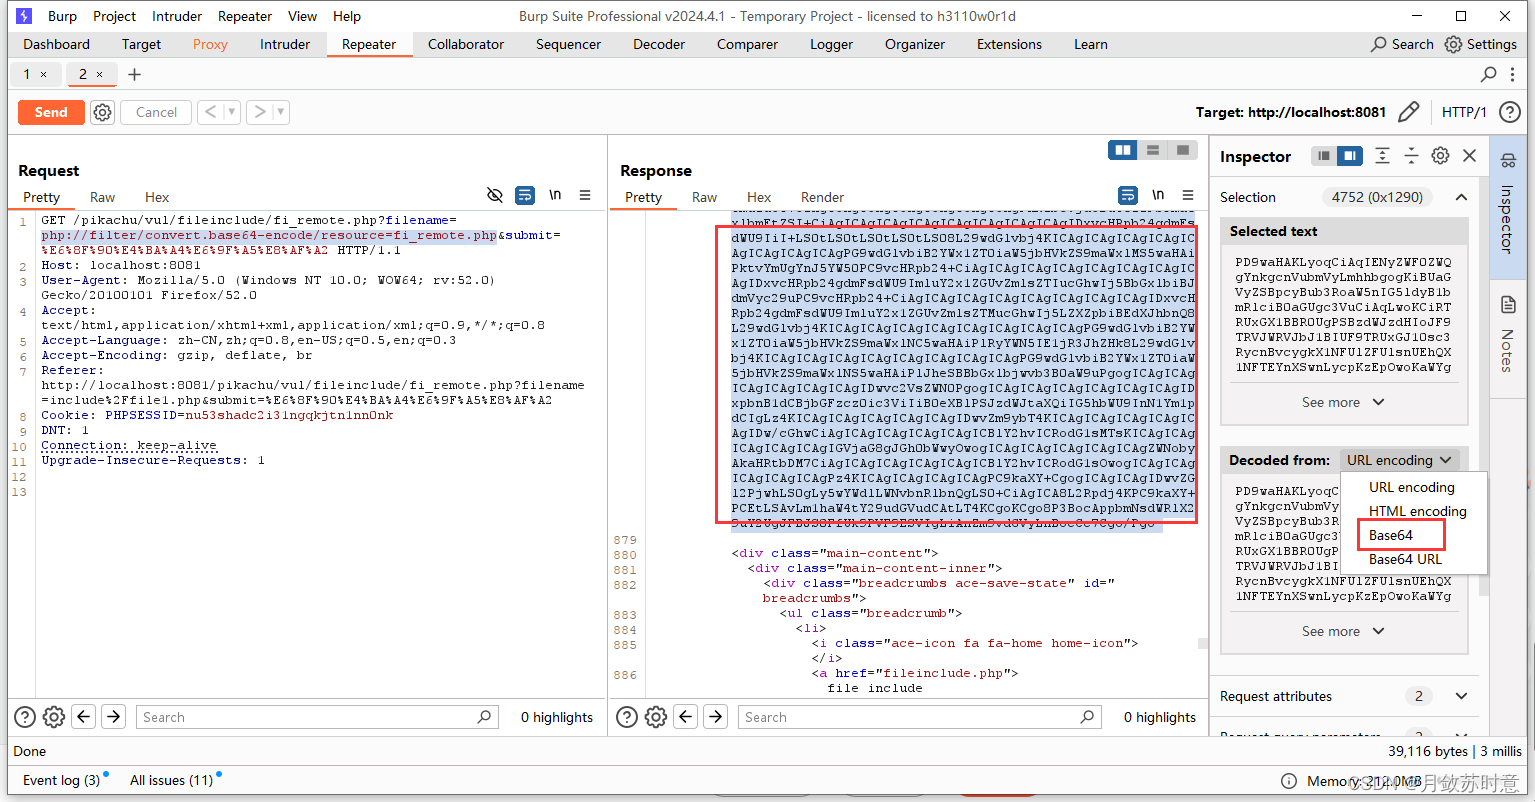Toggle request line wrap button
The width and height of the screenshot is (1535, 802).
524,195
